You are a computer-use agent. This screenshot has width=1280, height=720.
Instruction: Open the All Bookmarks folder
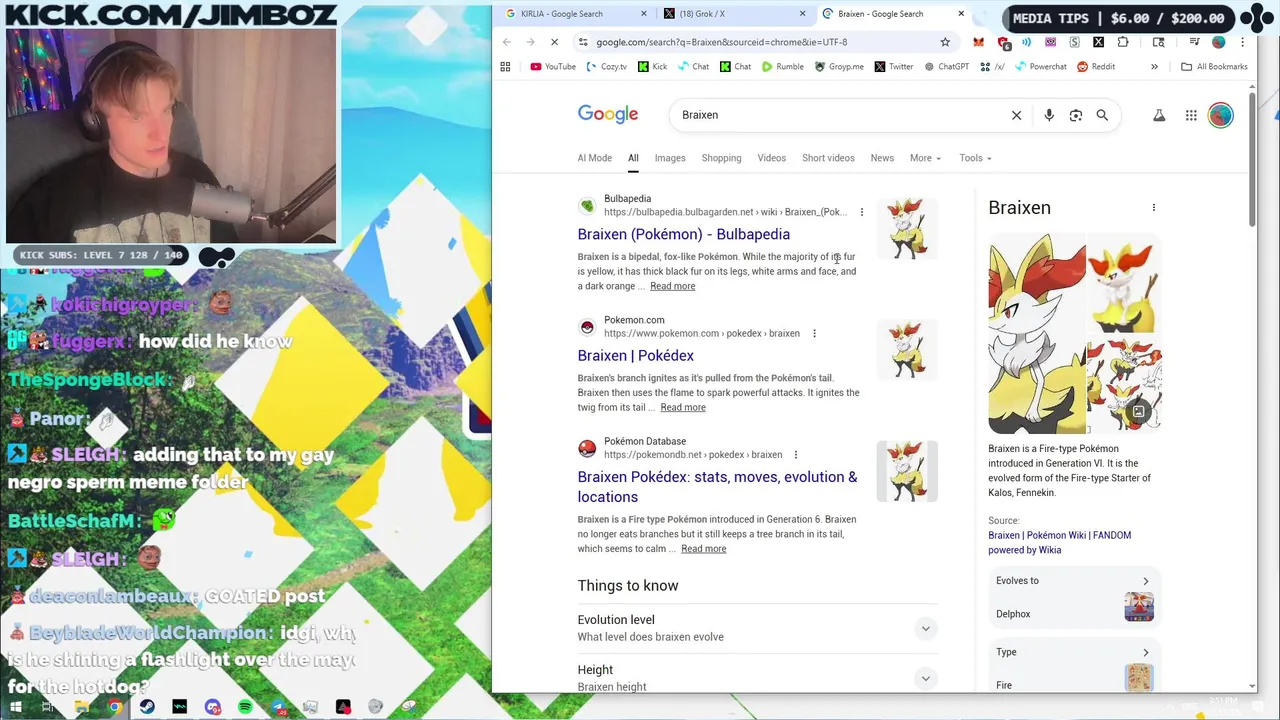1214,67
